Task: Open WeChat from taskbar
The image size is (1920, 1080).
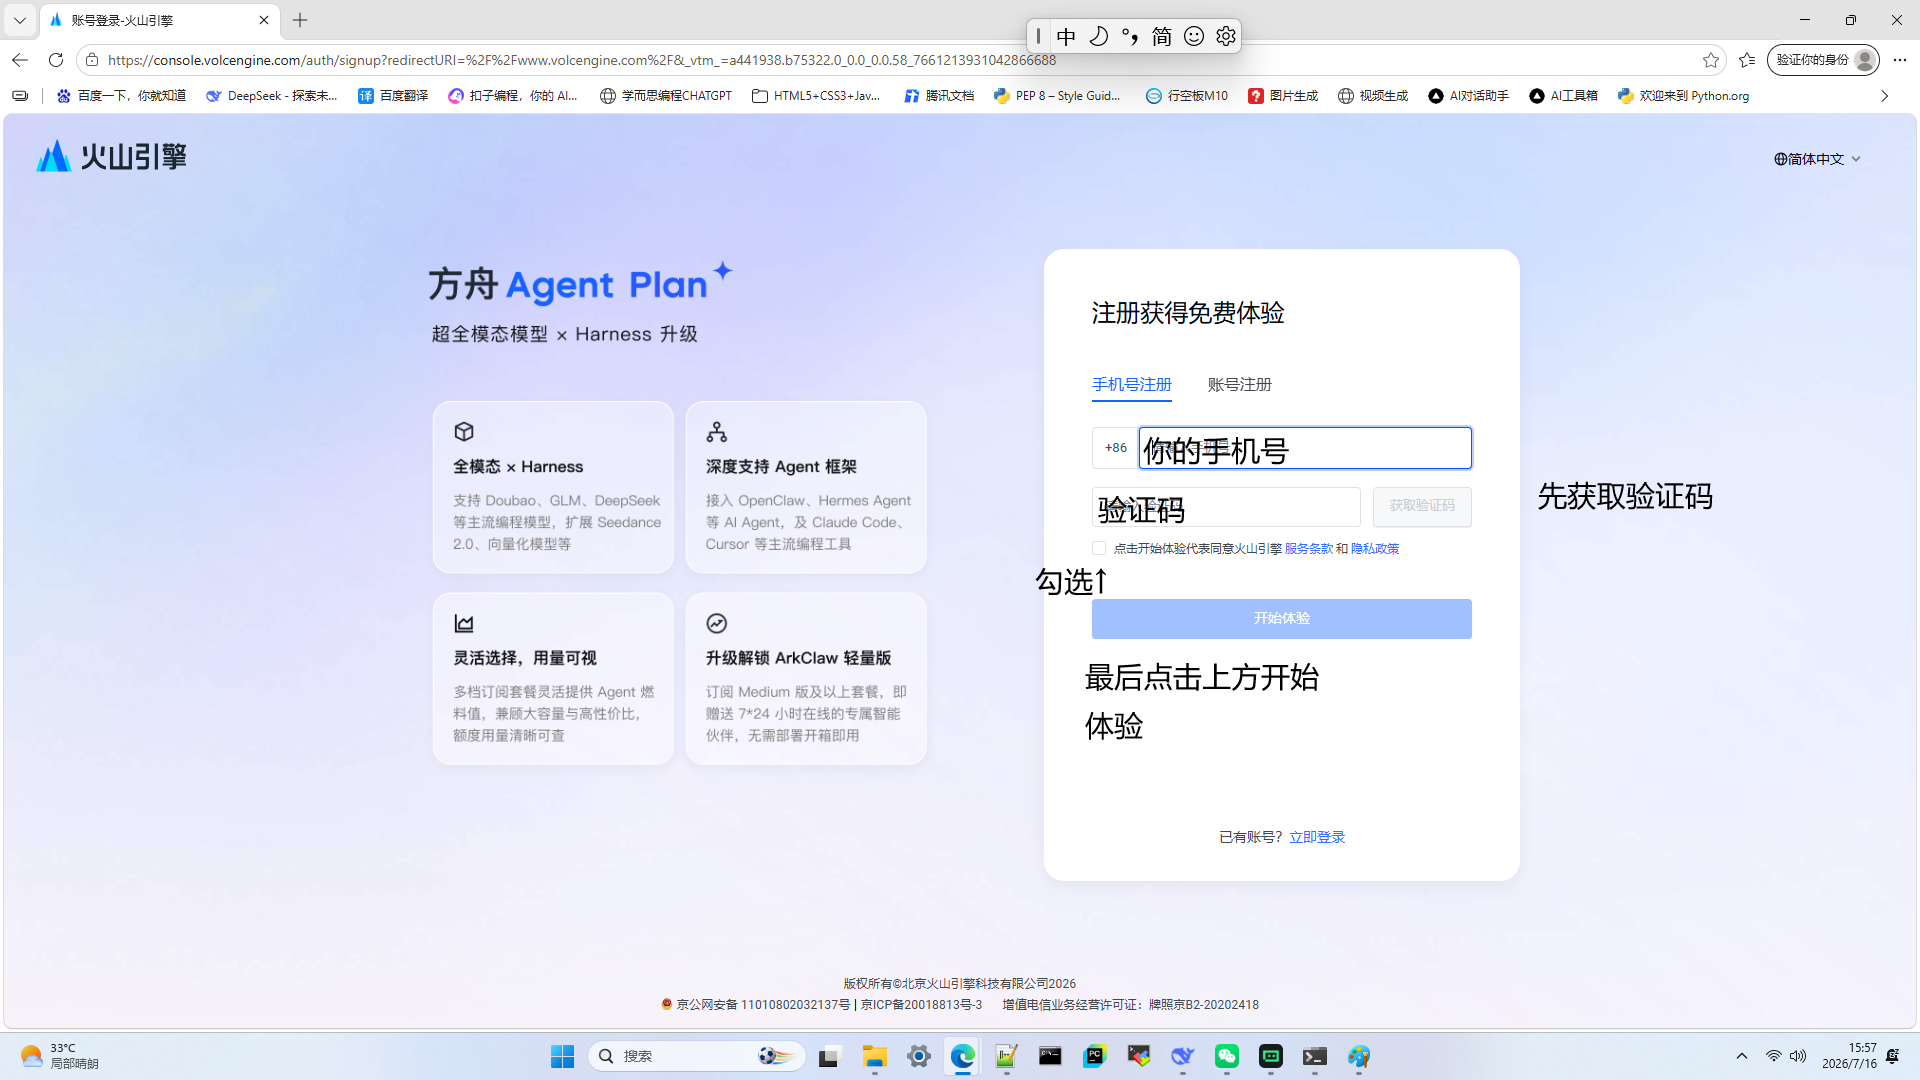Action: 1227,1056
